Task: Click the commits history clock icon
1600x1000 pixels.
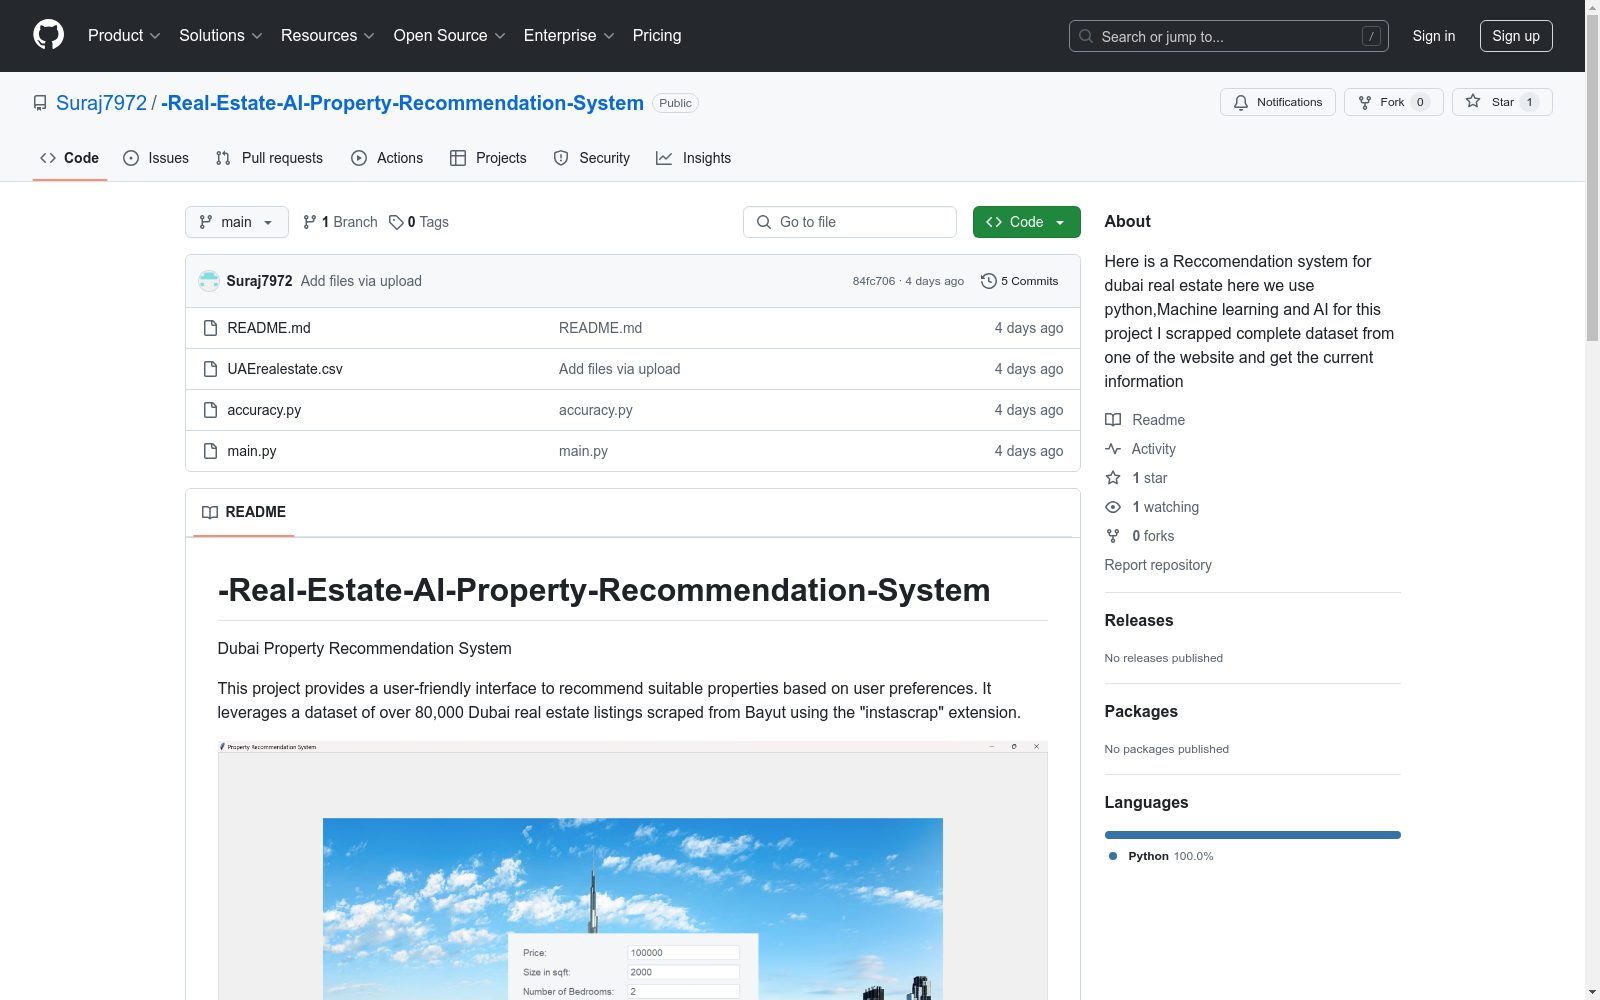Action: point(989,281)
